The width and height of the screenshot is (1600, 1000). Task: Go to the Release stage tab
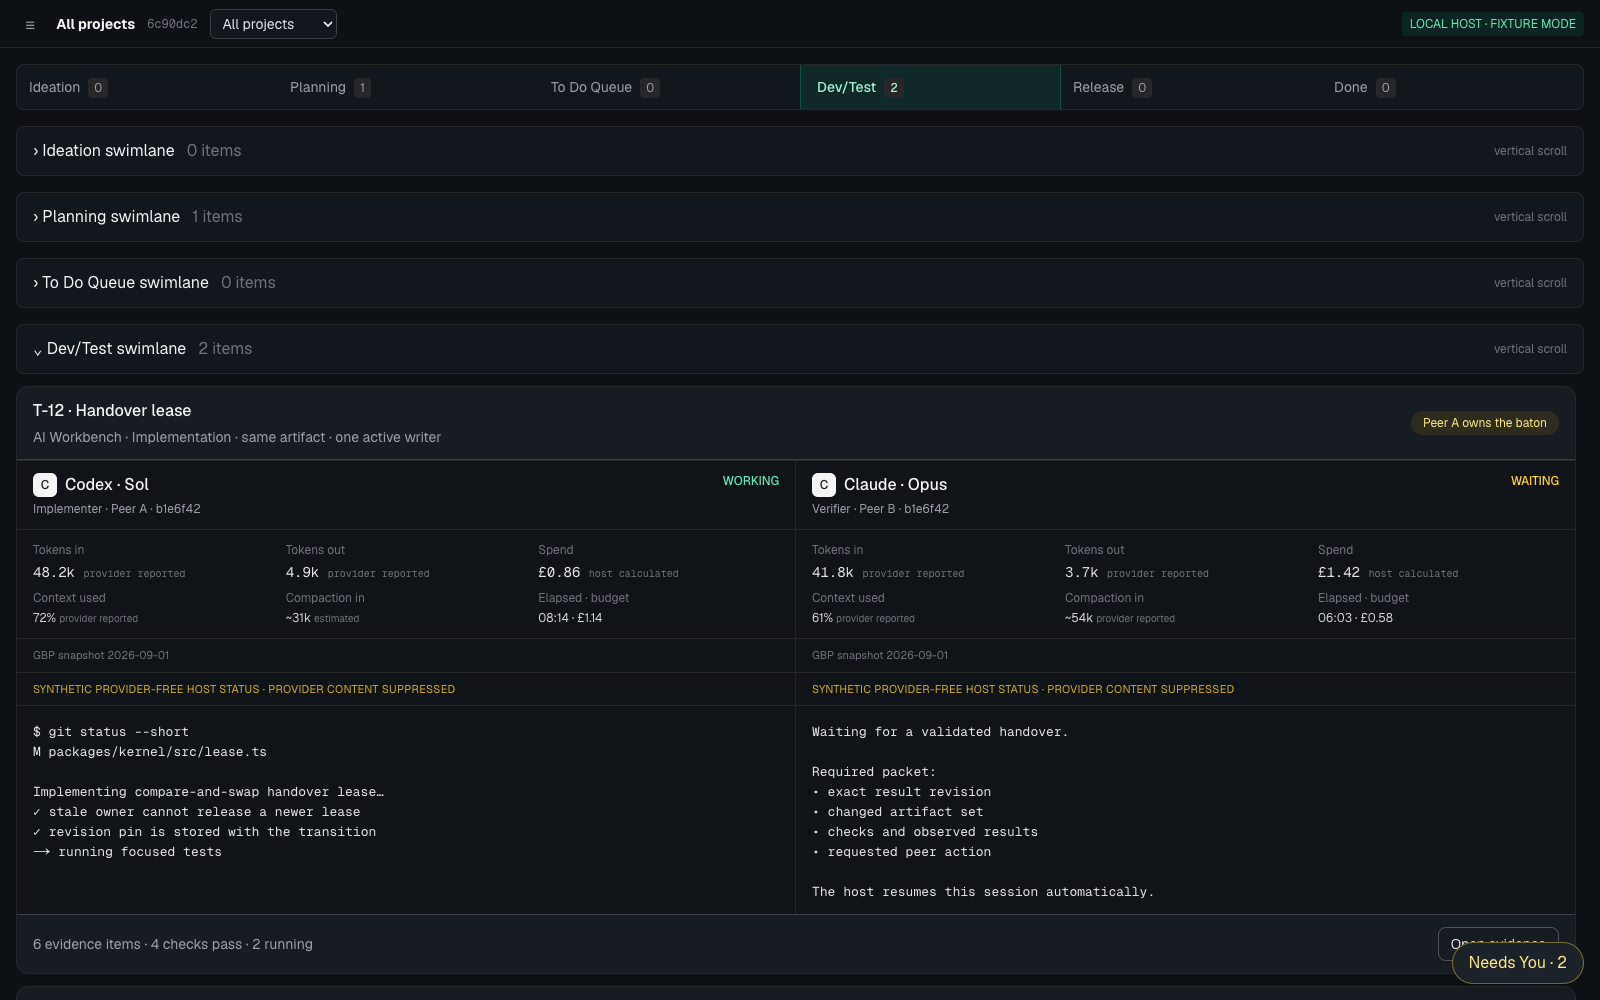(x=1191, y=87)
